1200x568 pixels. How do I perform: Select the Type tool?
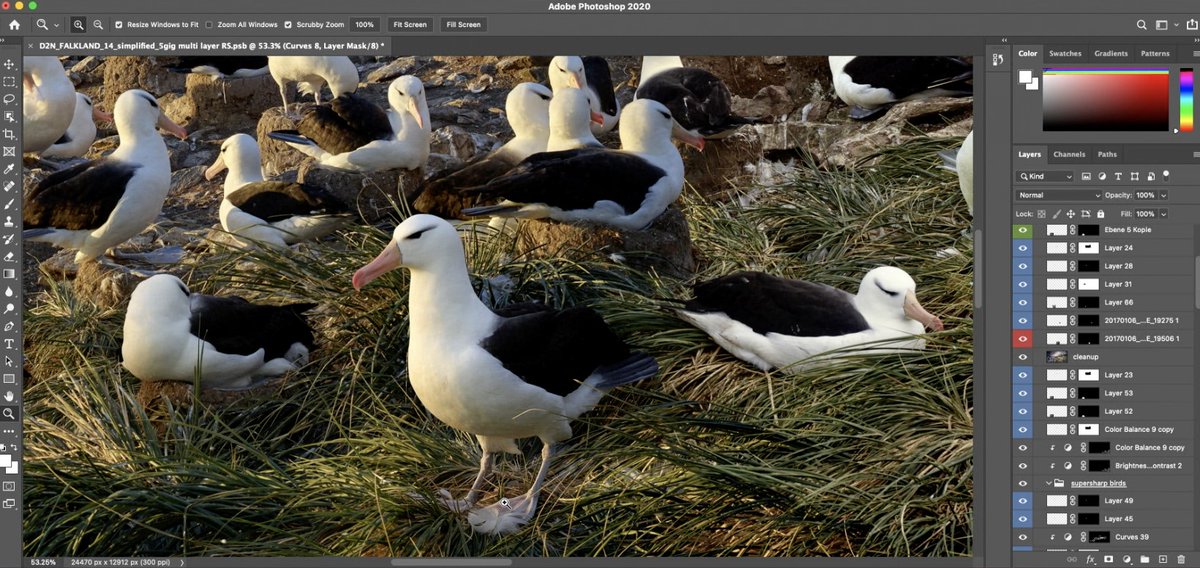point(9,343)
